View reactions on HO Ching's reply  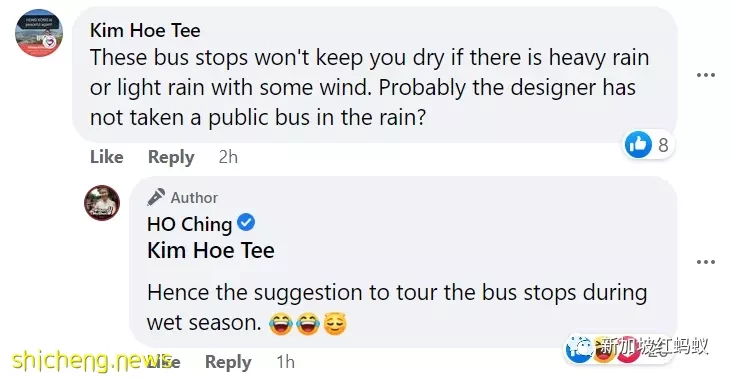coord(602,350)
